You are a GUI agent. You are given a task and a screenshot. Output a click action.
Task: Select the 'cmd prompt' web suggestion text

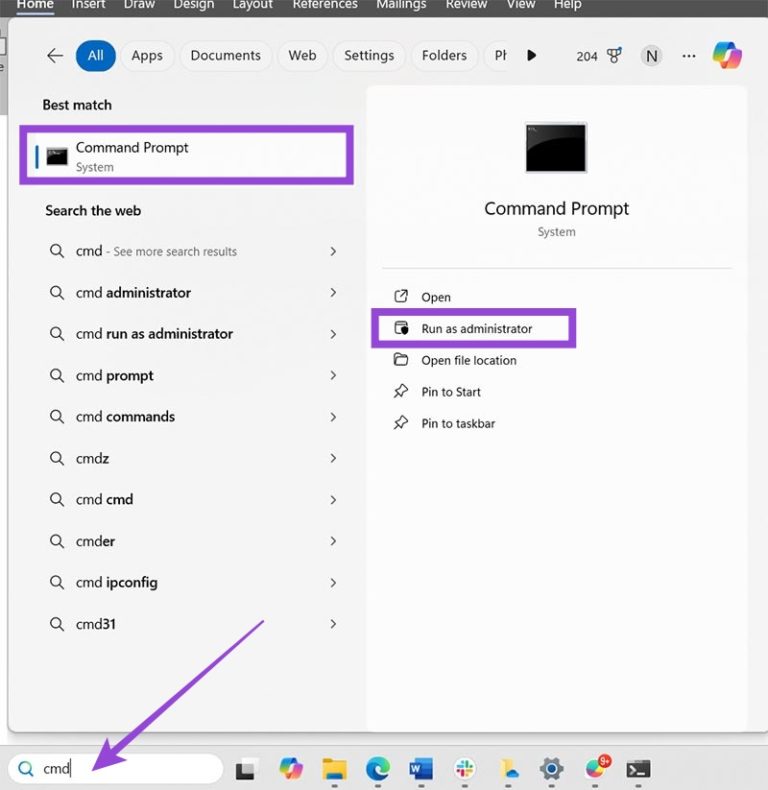click(114, 376)
